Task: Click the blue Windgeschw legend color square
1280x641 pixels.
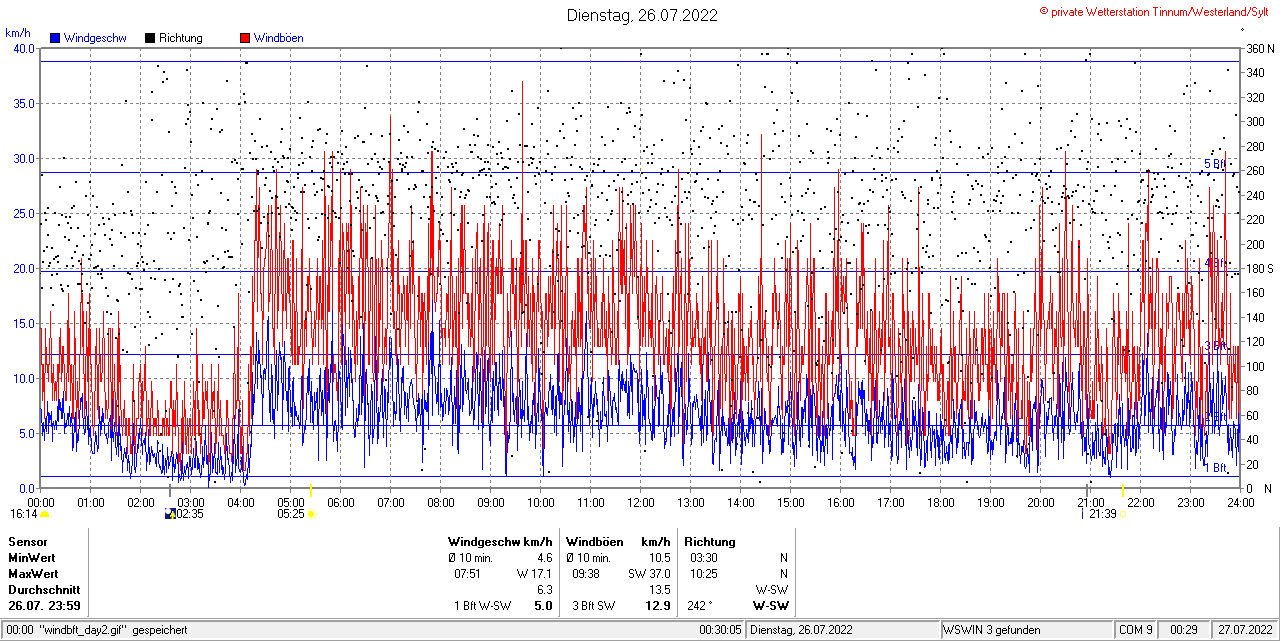Action: [x=55, y=38]
